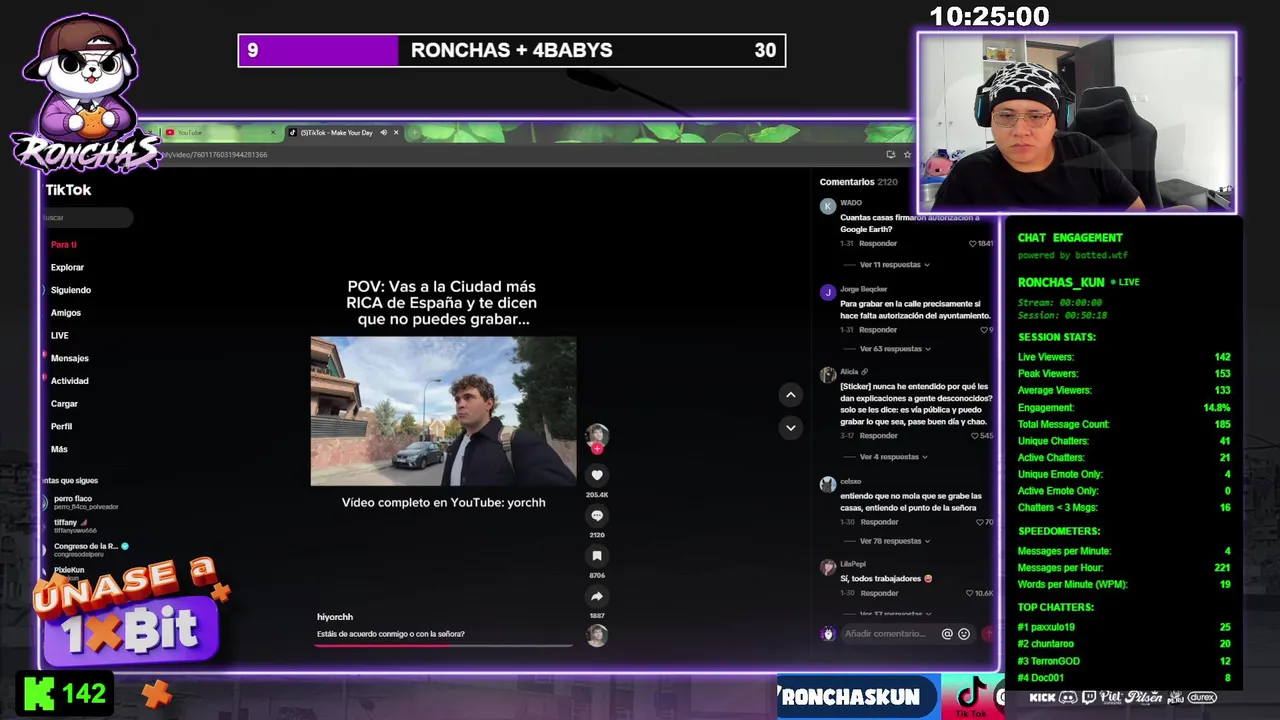Screen dimensions: 1280x720
Task: Like Alicia's comment heart showing 545
Action: (x=976, y=436)
